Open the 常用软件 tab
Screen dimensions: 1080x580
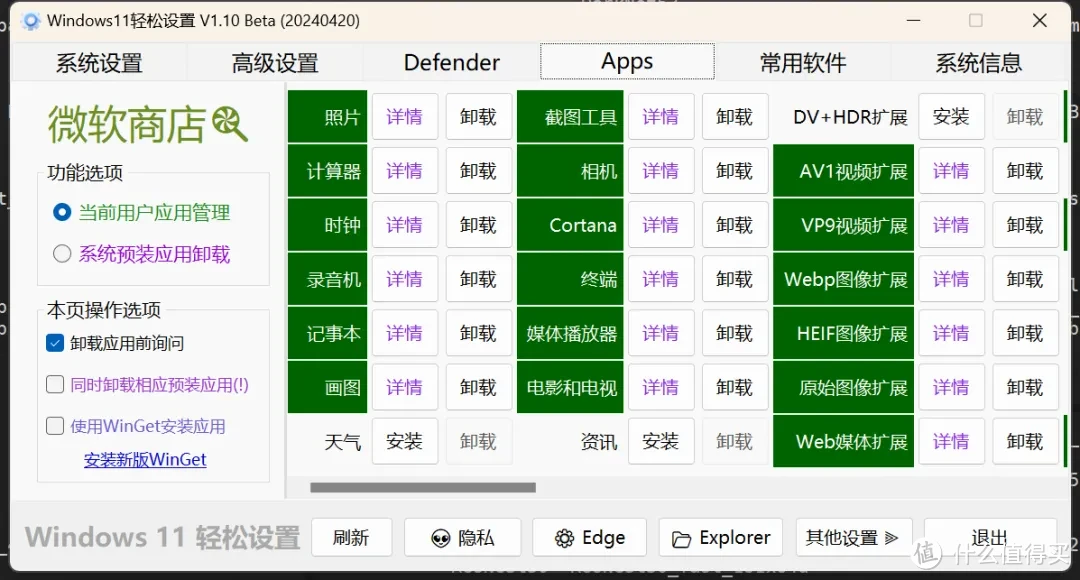(x=803, y=63)
